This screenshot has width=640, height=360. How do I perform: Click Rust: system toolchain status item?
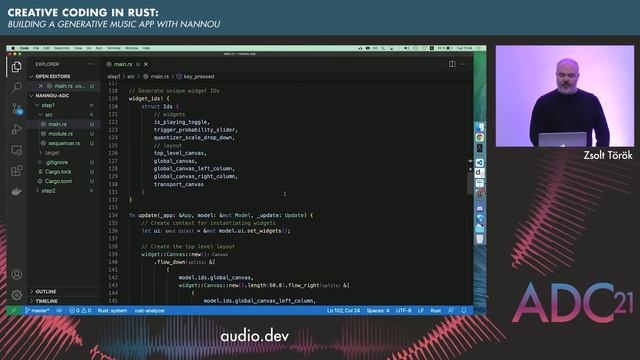(x=112, y=311)
